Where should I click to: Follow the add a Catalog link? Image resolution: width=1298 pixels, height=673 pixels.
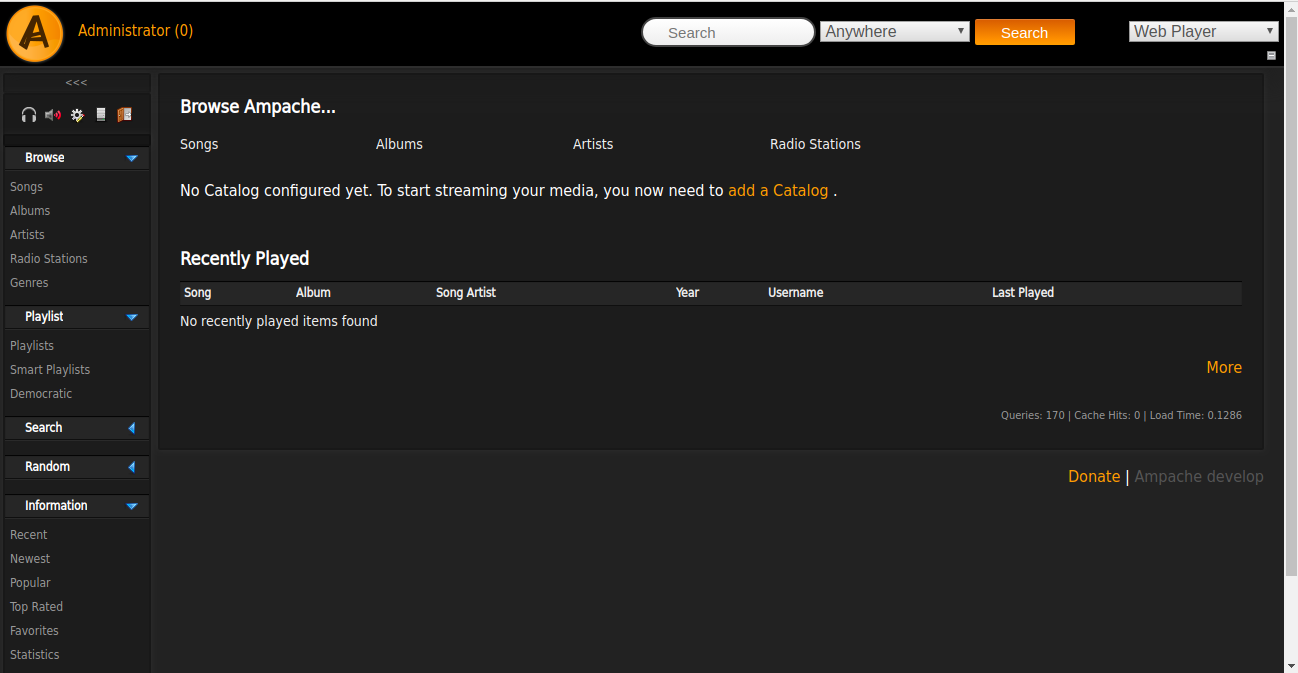[x=778, y=190]
